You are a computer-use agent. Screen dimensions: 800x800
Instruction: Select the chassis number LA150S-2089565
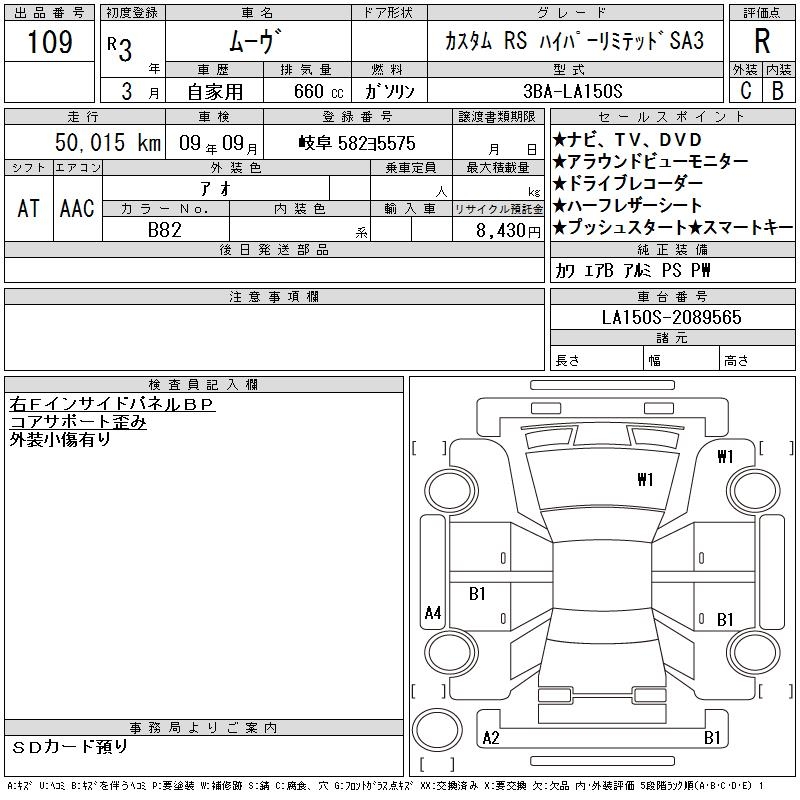671,317
